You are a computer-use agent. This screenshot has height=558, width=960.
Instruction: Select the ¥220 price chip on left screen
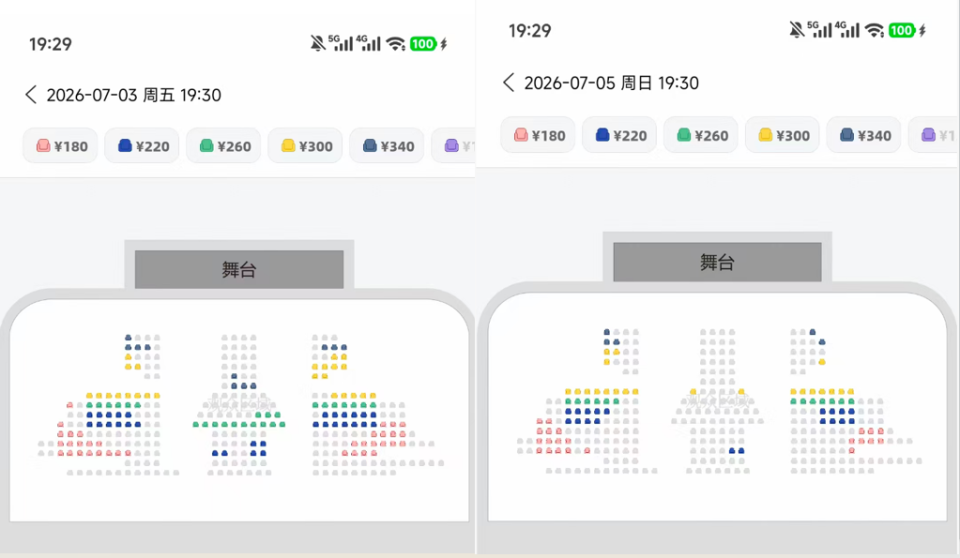(x=142, y=146)
